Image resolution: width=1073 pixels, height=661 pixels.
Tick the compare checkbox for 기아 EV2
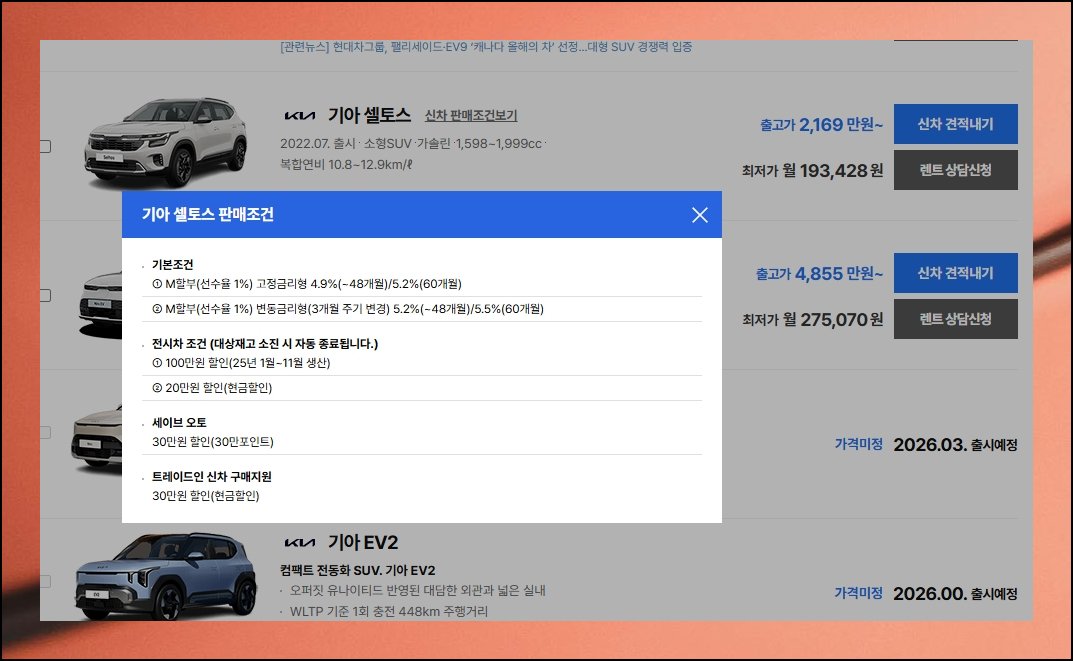(x=45, y=582)
